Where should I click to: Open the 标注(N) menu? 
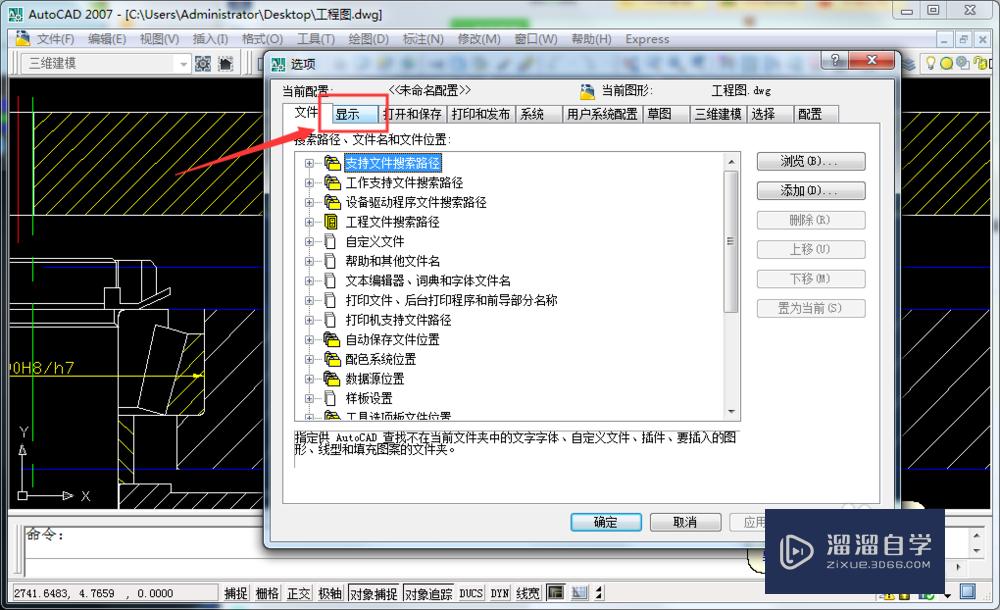tap(423, 39)
